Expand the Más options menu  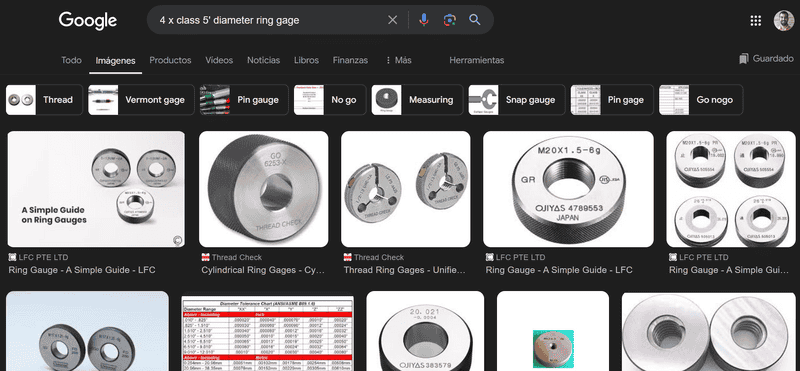(398, 60)
